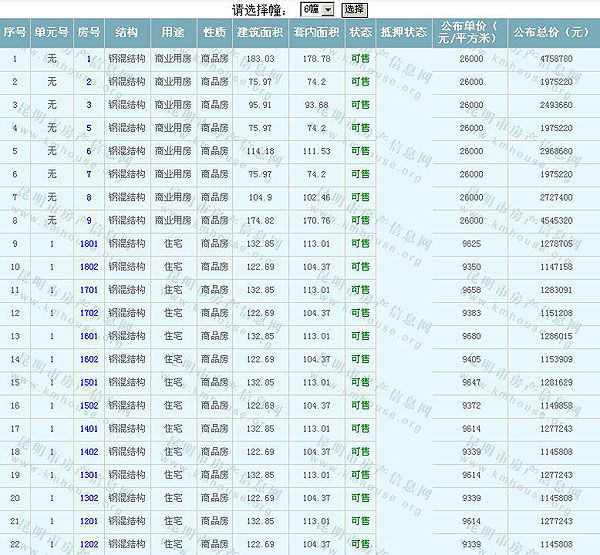
Task: View room 1302 details link
Action: click(x=89, y=497)
